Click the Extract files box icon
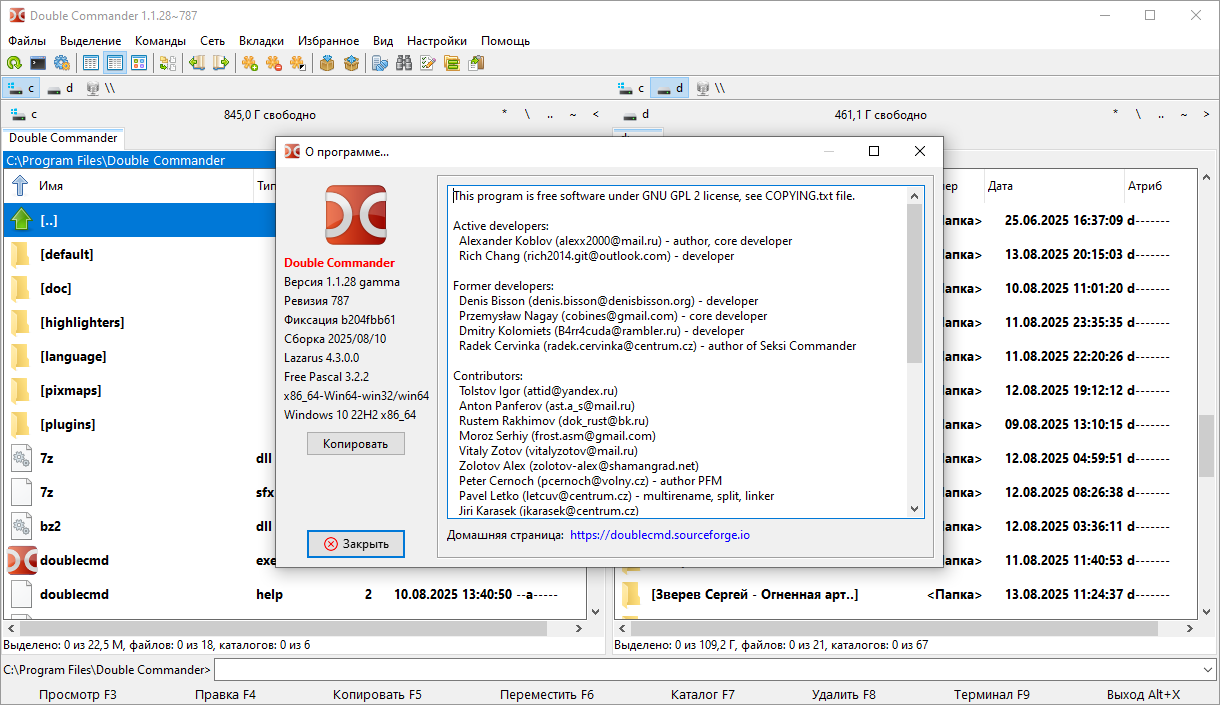1220x705 pixels. coord(350,63)
